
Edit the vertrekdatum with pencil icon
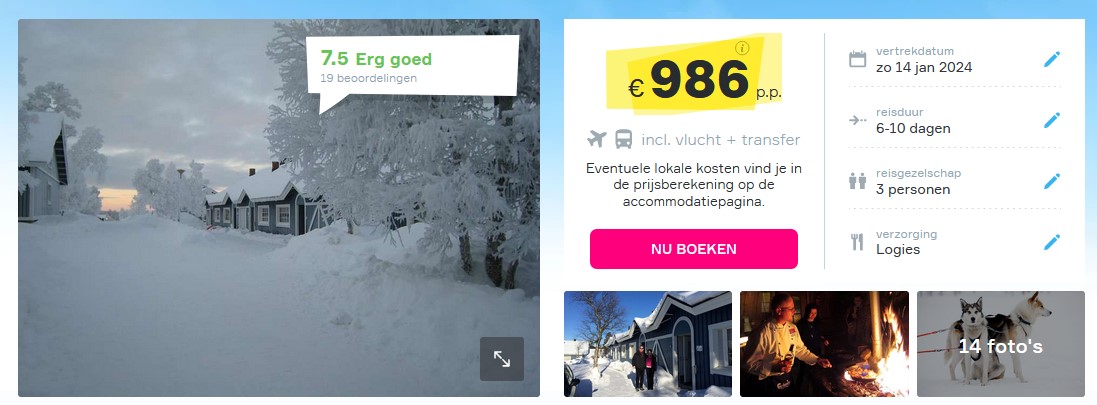[x=1052, y=59]
